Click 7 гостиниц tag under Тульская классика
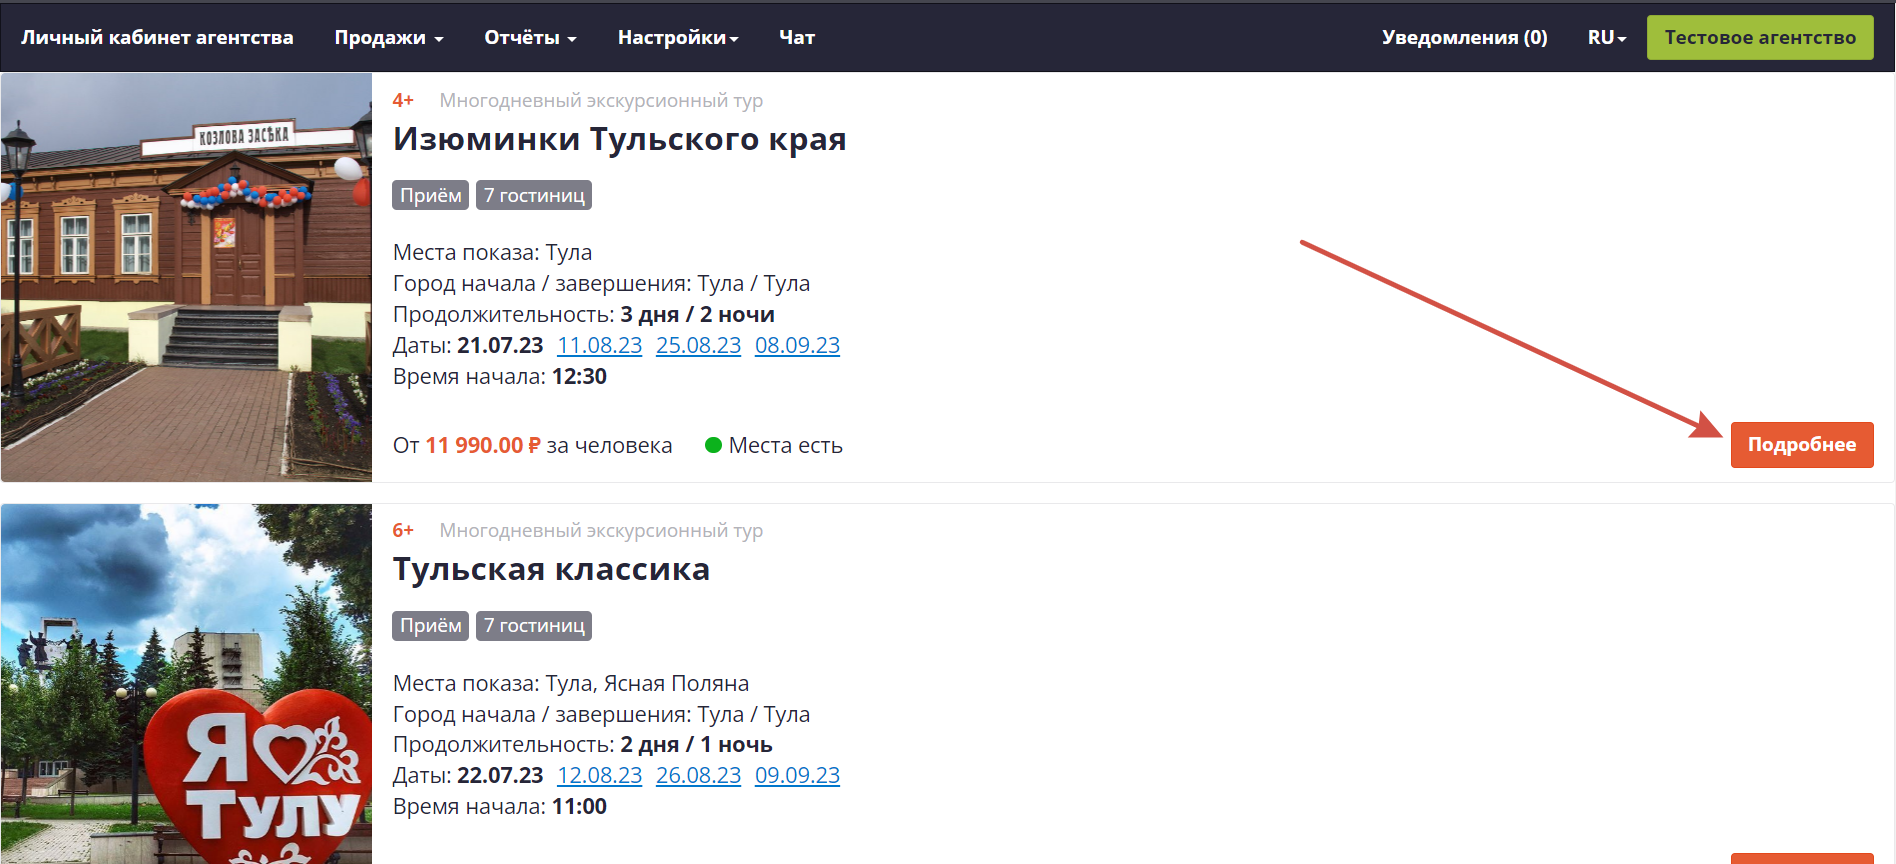Image resolution: width=1896 pixels, height=864 pixels. tap(534, 626)
